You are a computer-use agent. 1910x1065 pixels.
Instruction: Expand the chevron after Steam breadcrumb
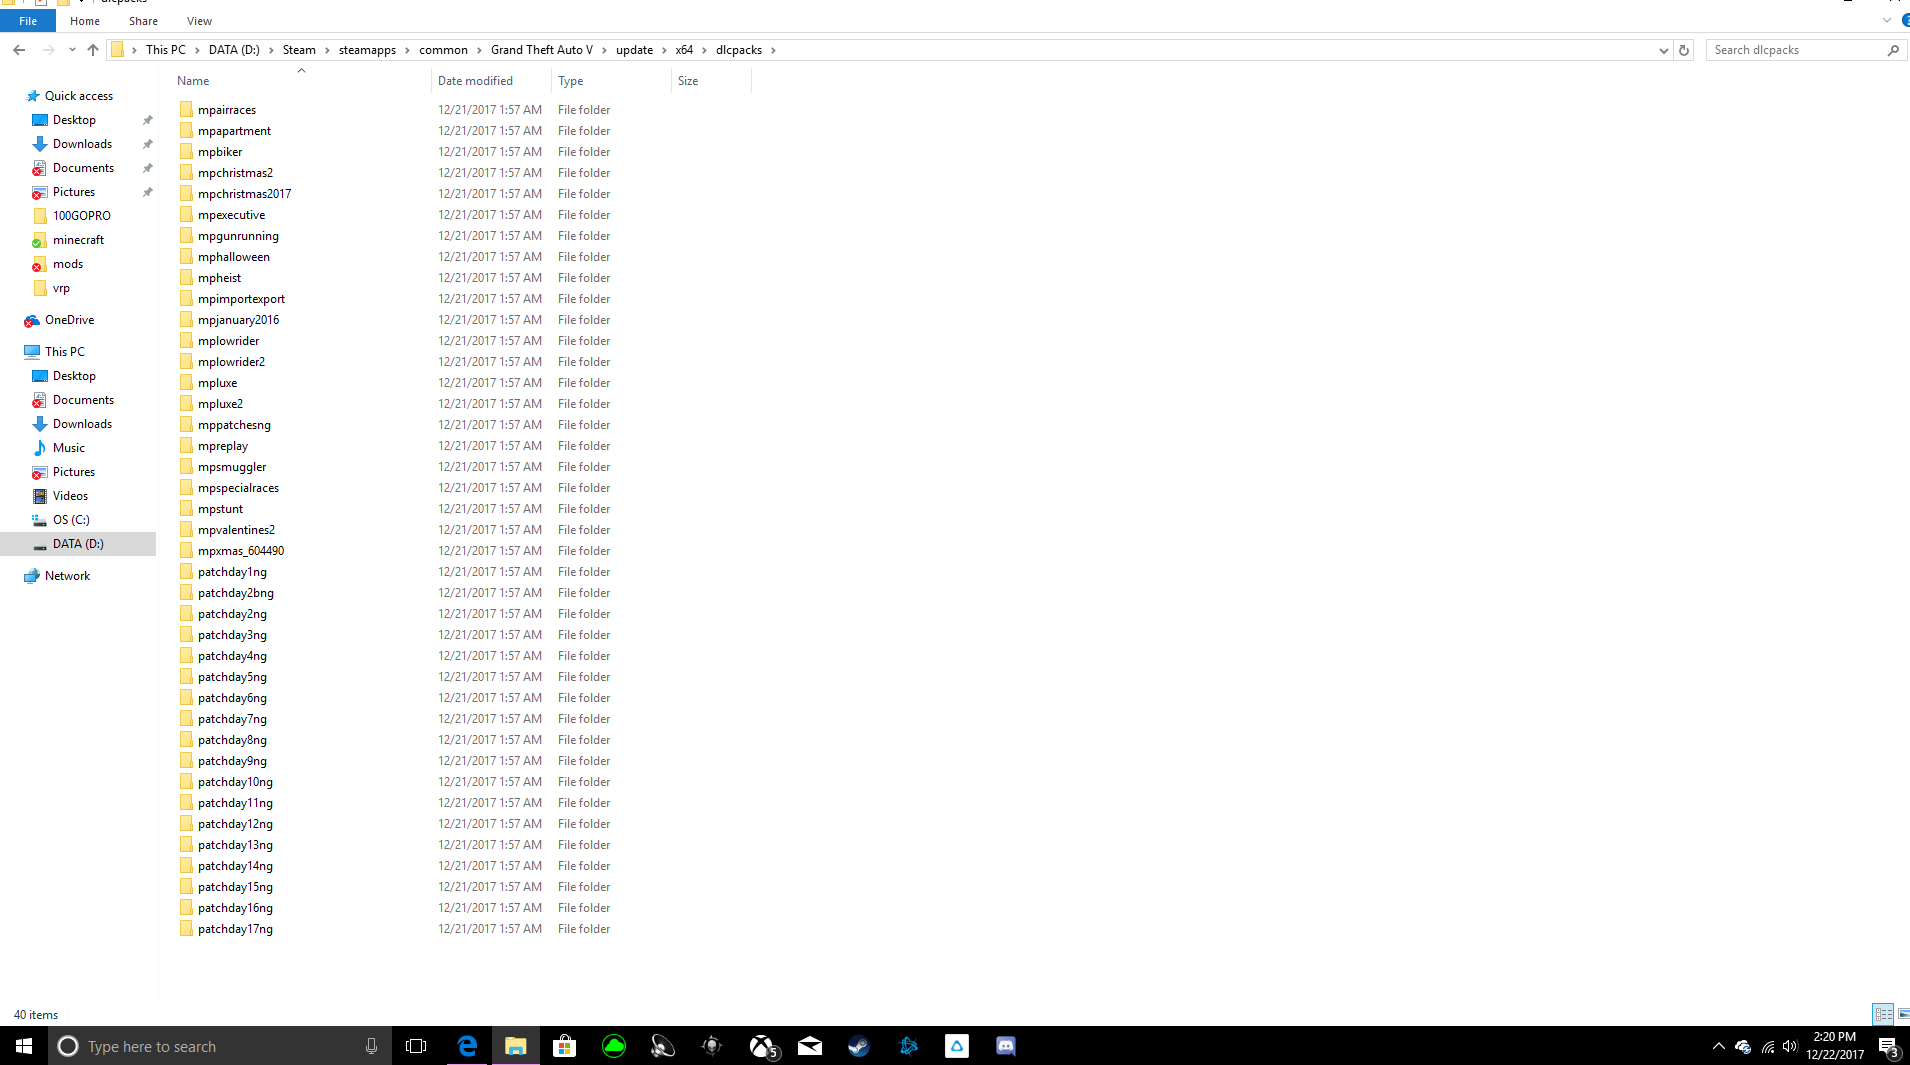pyautogui.click(x=327, y=50)
